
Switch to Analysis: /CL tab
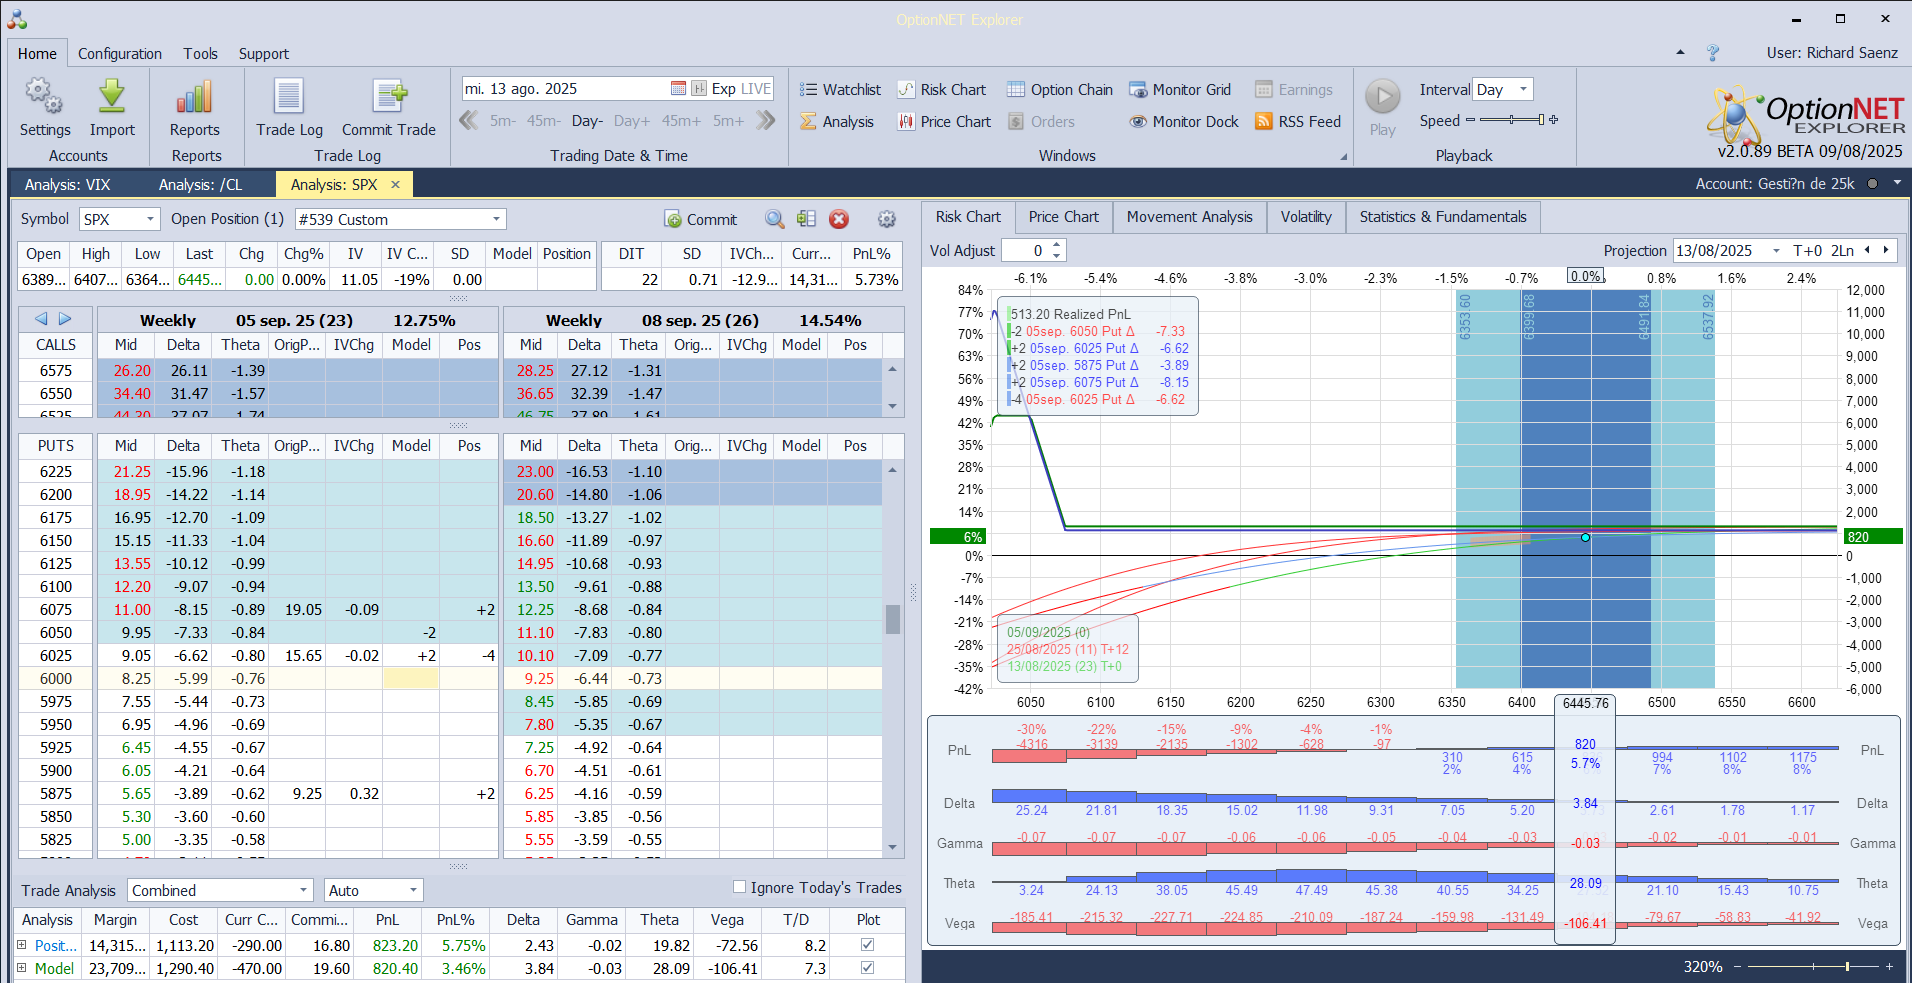(x=200, y=185)
